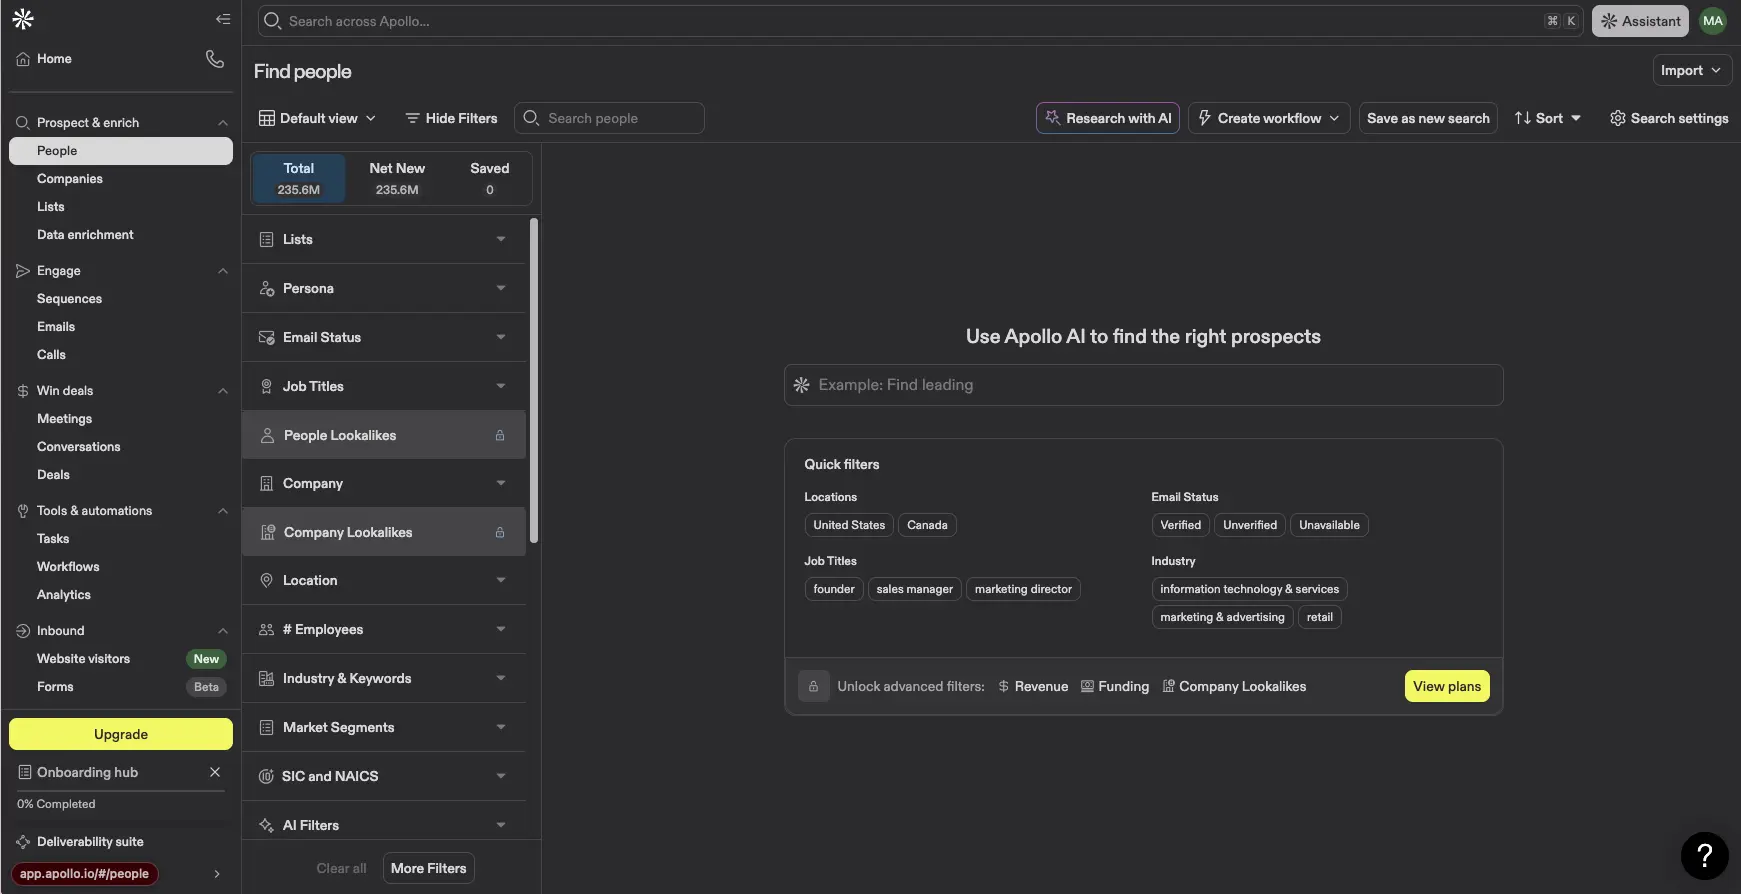
Task: Click into the Search people field
Action: pos(609,118)
